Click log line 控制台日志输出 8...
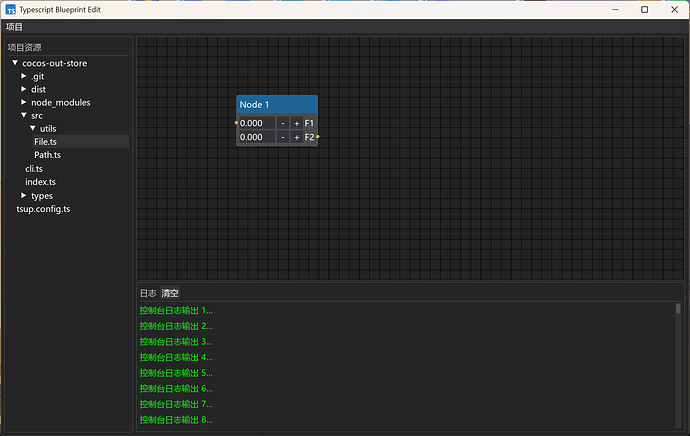 [x=176, y=420]
